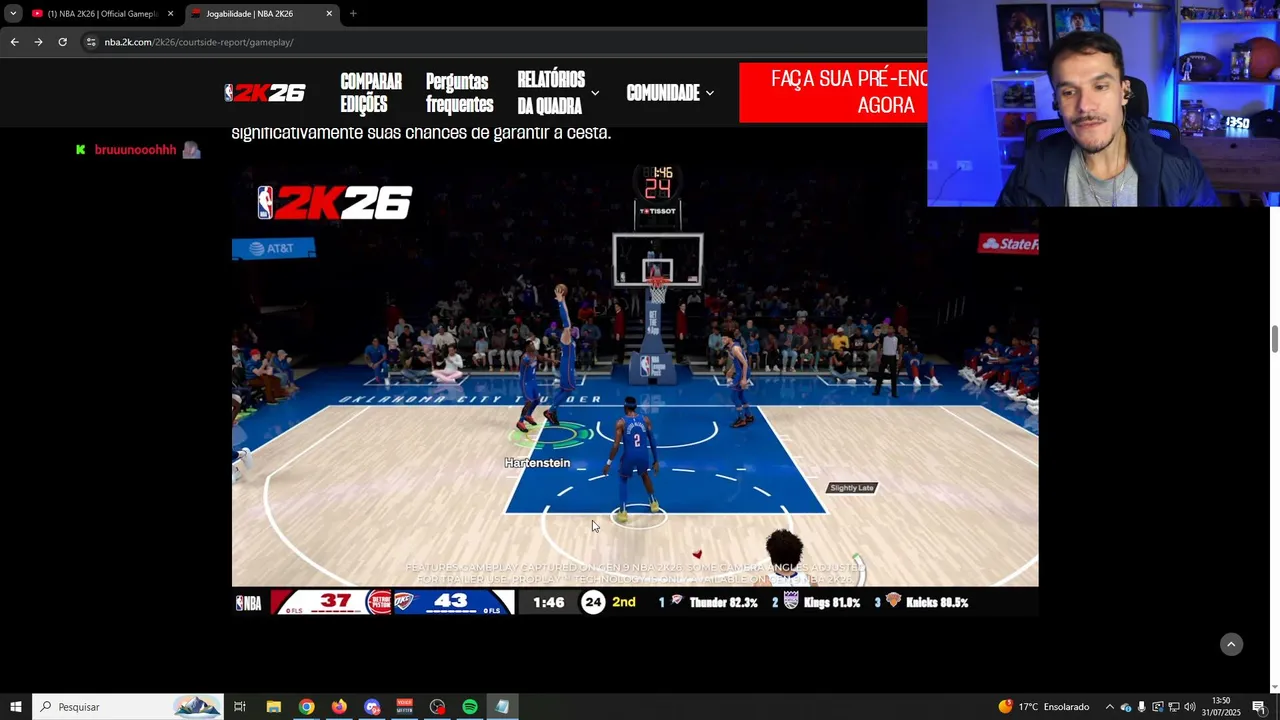Click the 'Pesquisar' taskbar search box
The width and height of the screenshot is (1280, 720).
click(x=128, y=707)
